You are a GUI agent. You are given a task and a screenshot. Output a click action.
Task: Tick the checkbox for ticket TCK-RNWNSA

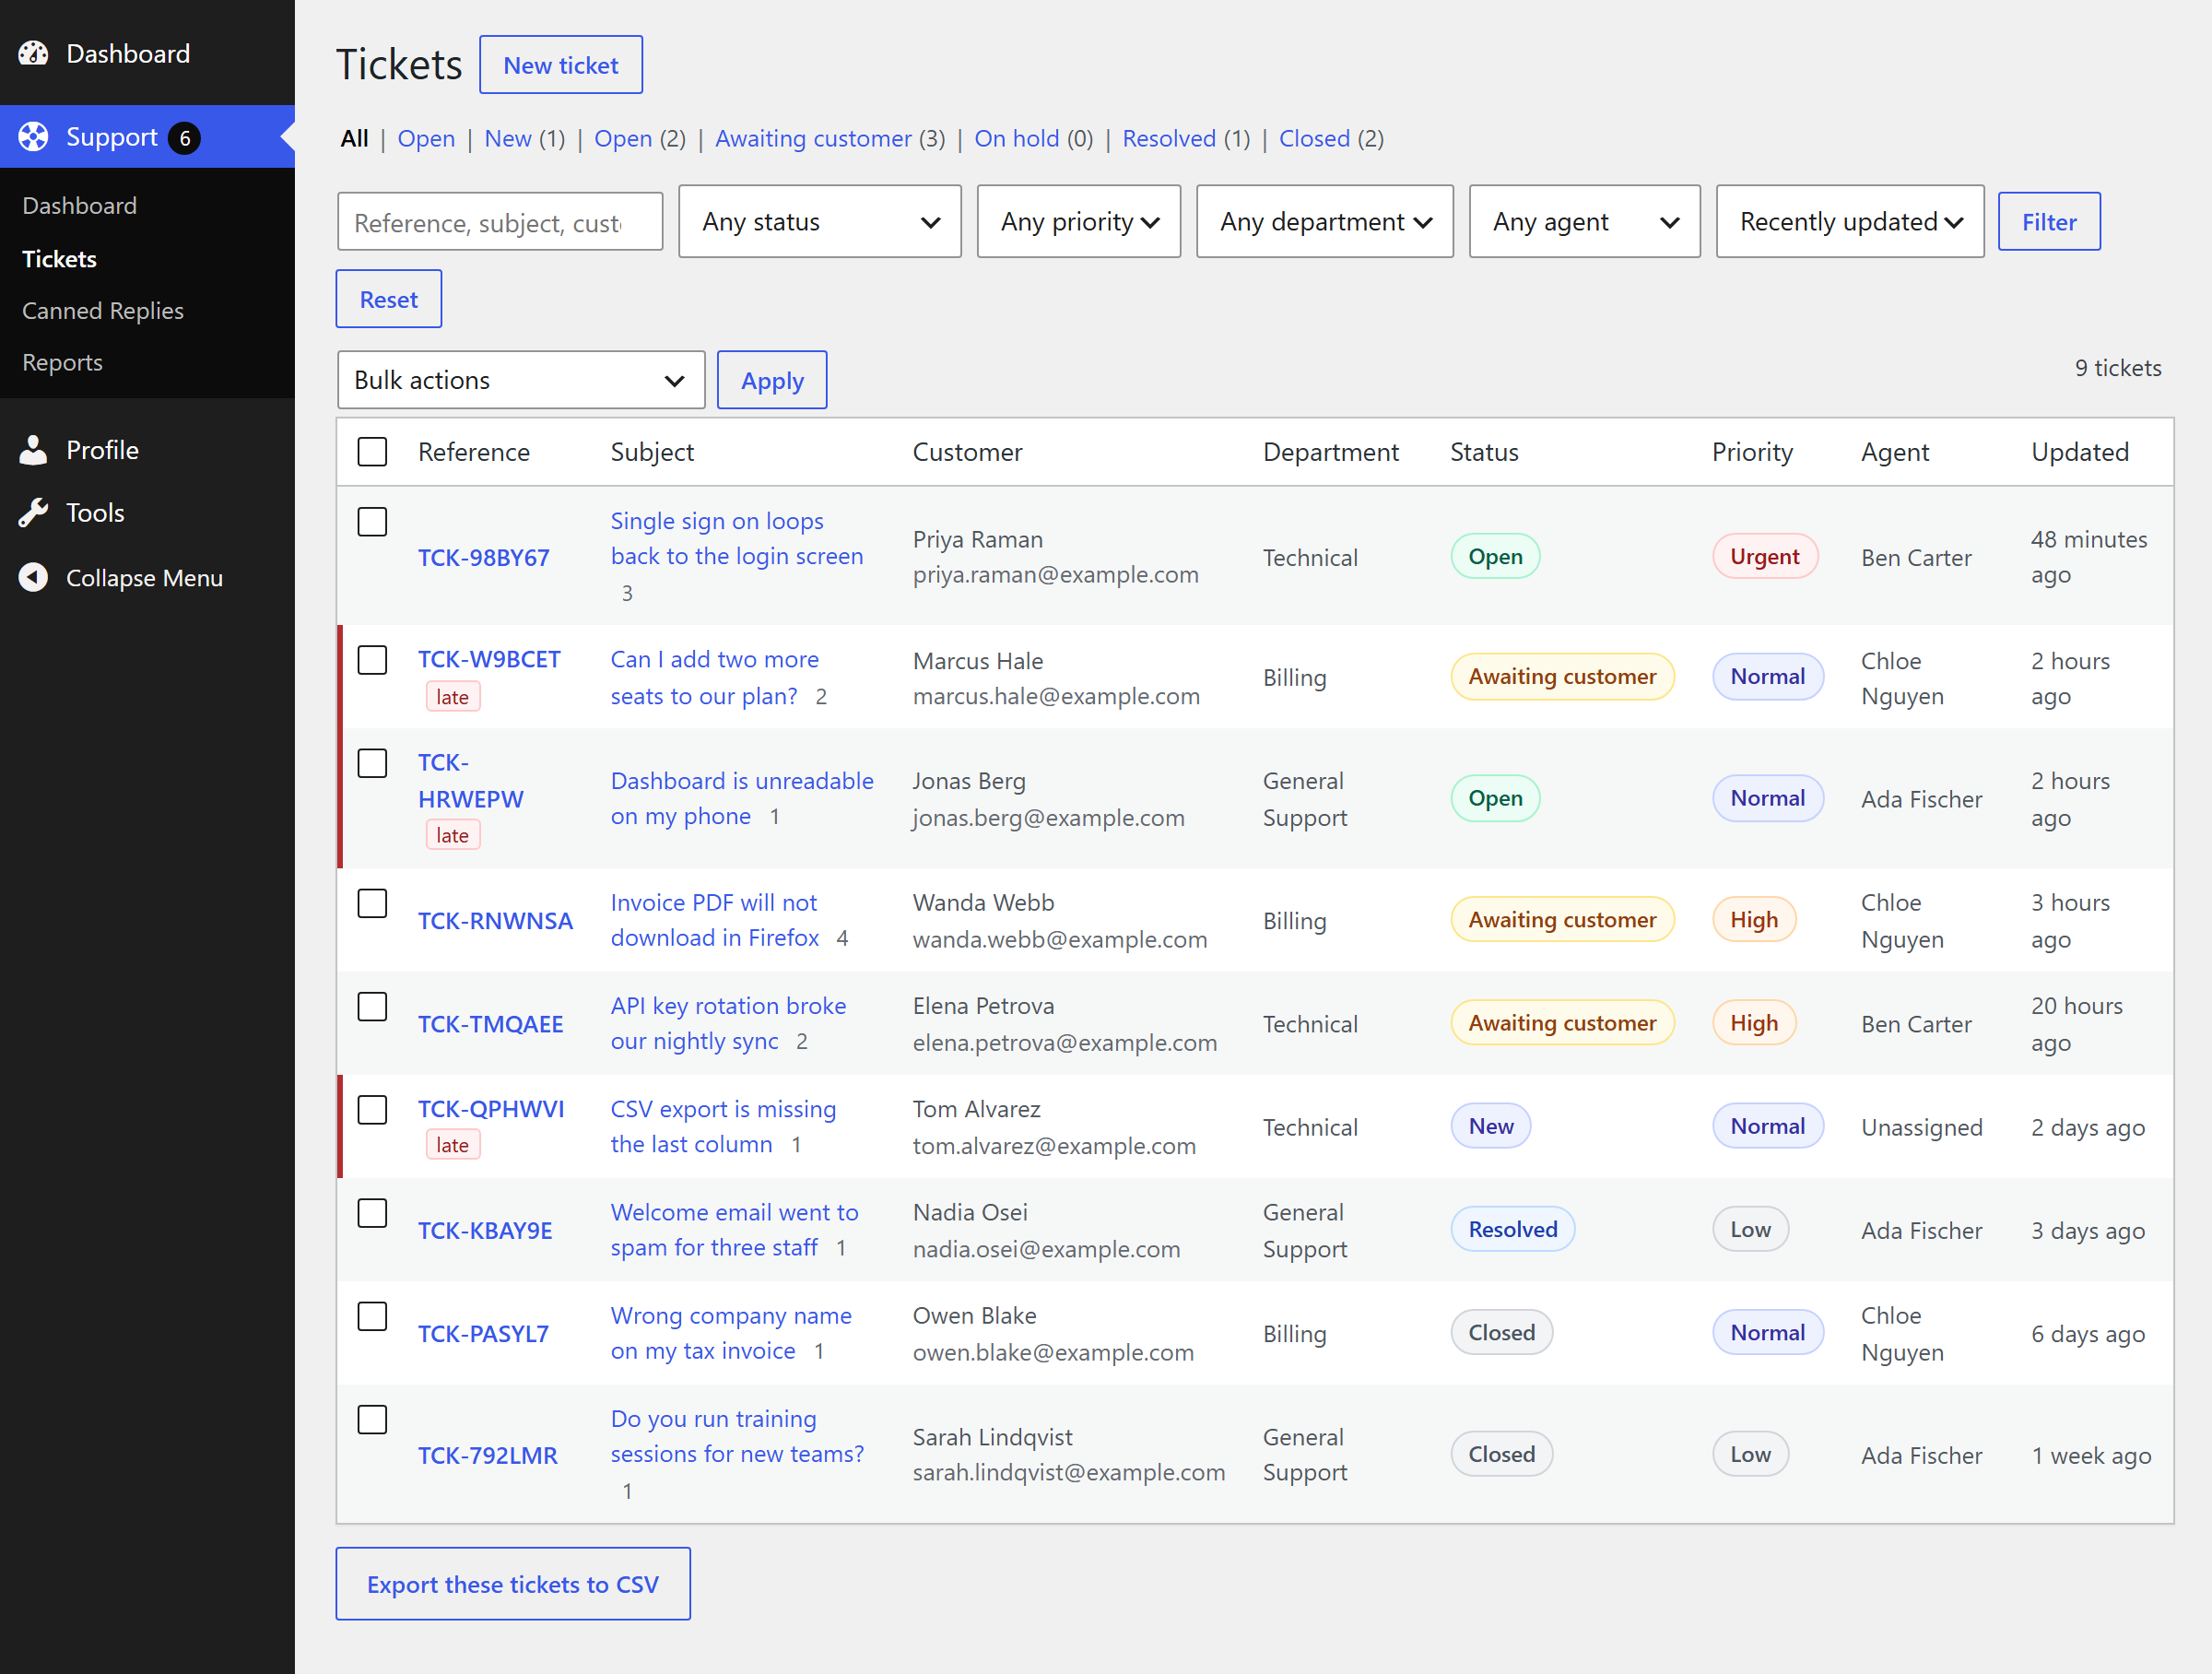pos(372,903)
